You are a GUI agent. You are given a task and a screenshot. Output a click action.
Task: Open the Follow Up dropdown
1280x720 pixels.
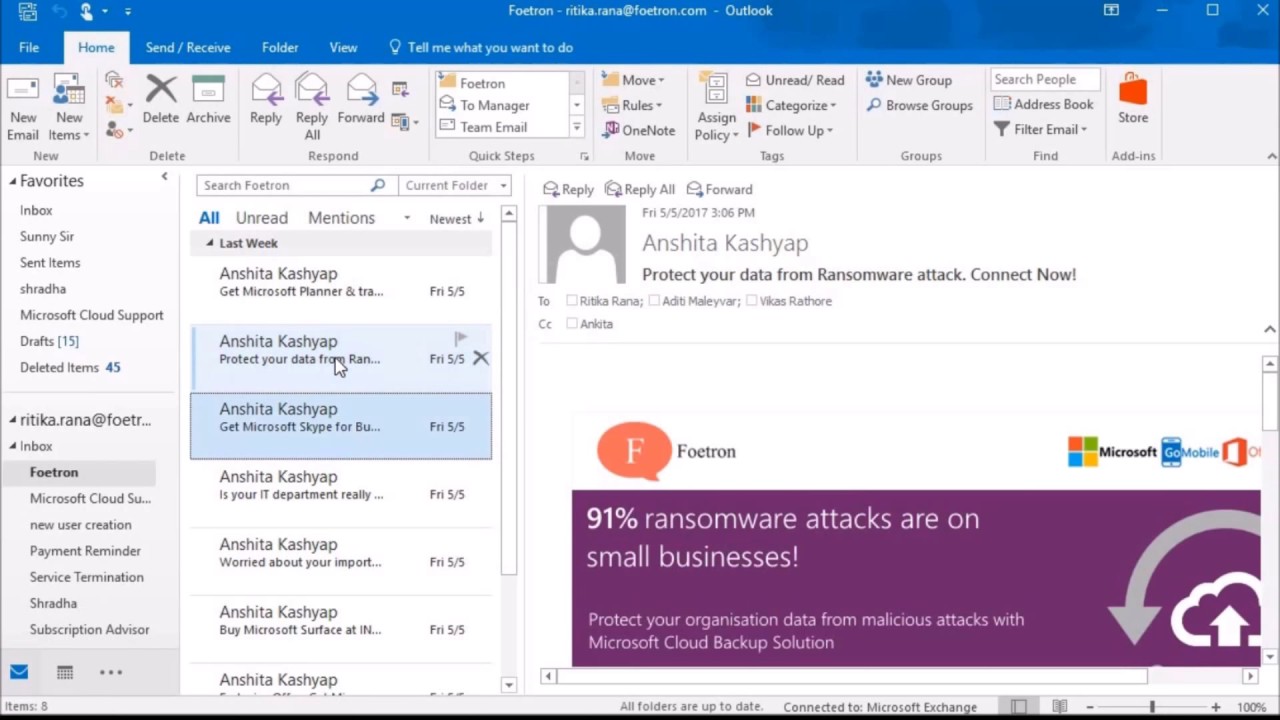790,130
